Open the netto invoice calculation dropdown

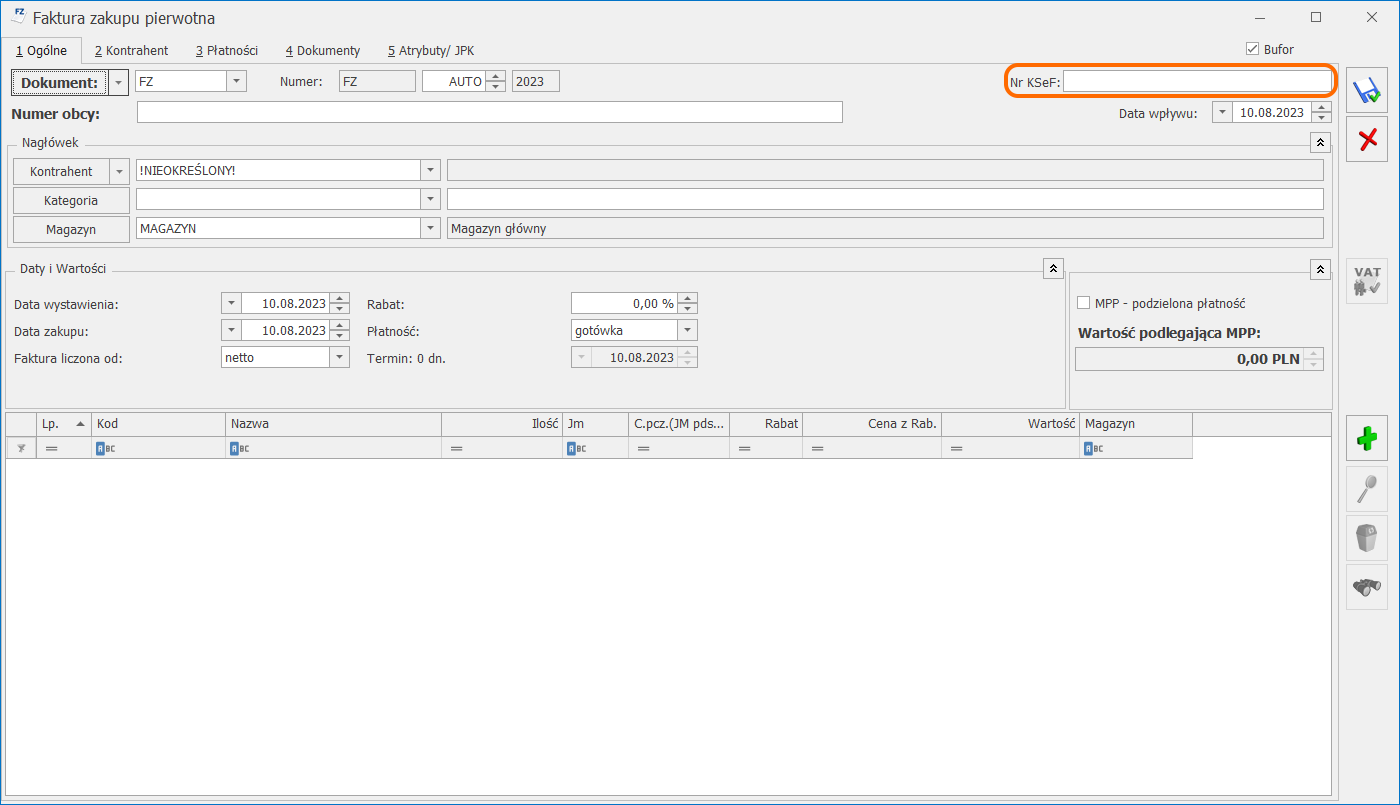click(340, 357)
